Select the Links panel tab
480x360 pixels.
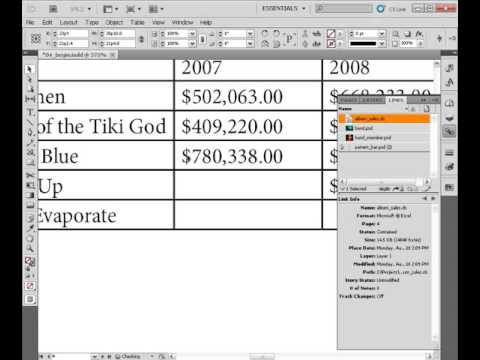pos(396,100)
